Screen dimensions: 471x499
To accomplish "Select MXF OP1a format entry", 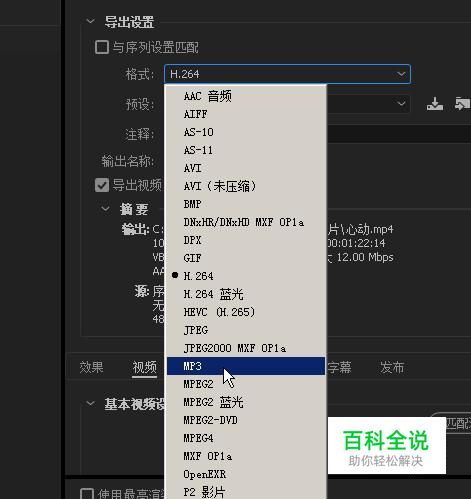I will [x=246, y=456].
